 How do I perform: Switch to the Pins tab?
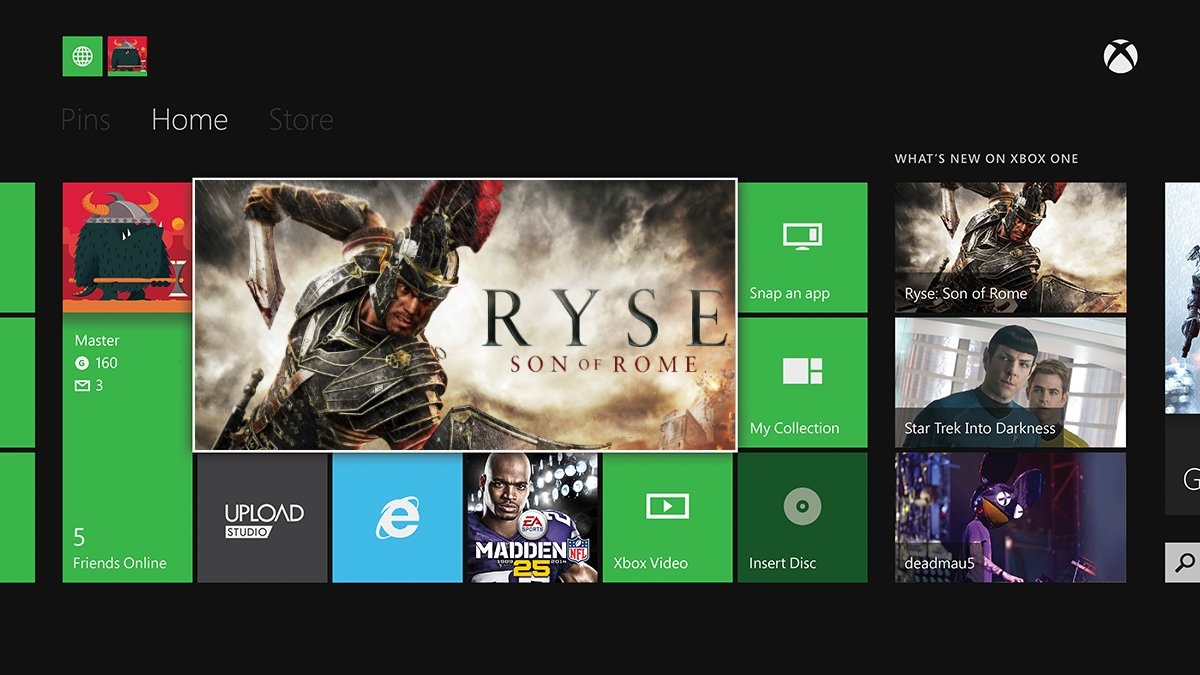pyautogui.click(x=85, y=119)
